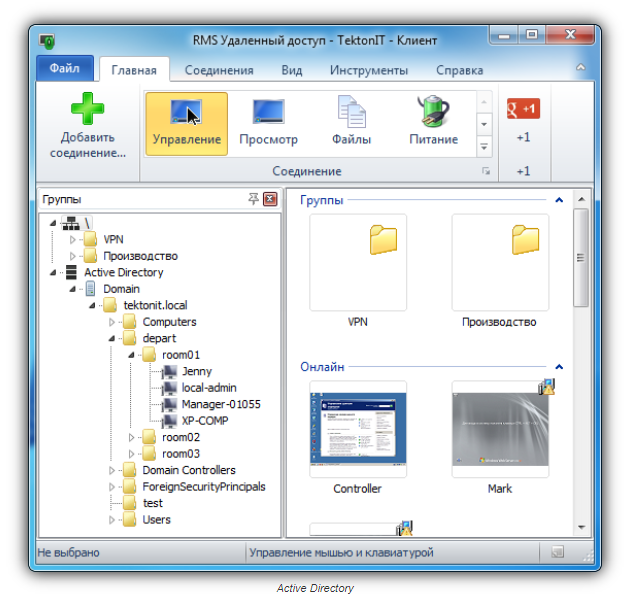Close the Группы side panel
Image resolution: width=638 pixels, height=612 pixels.
(269, 200)
